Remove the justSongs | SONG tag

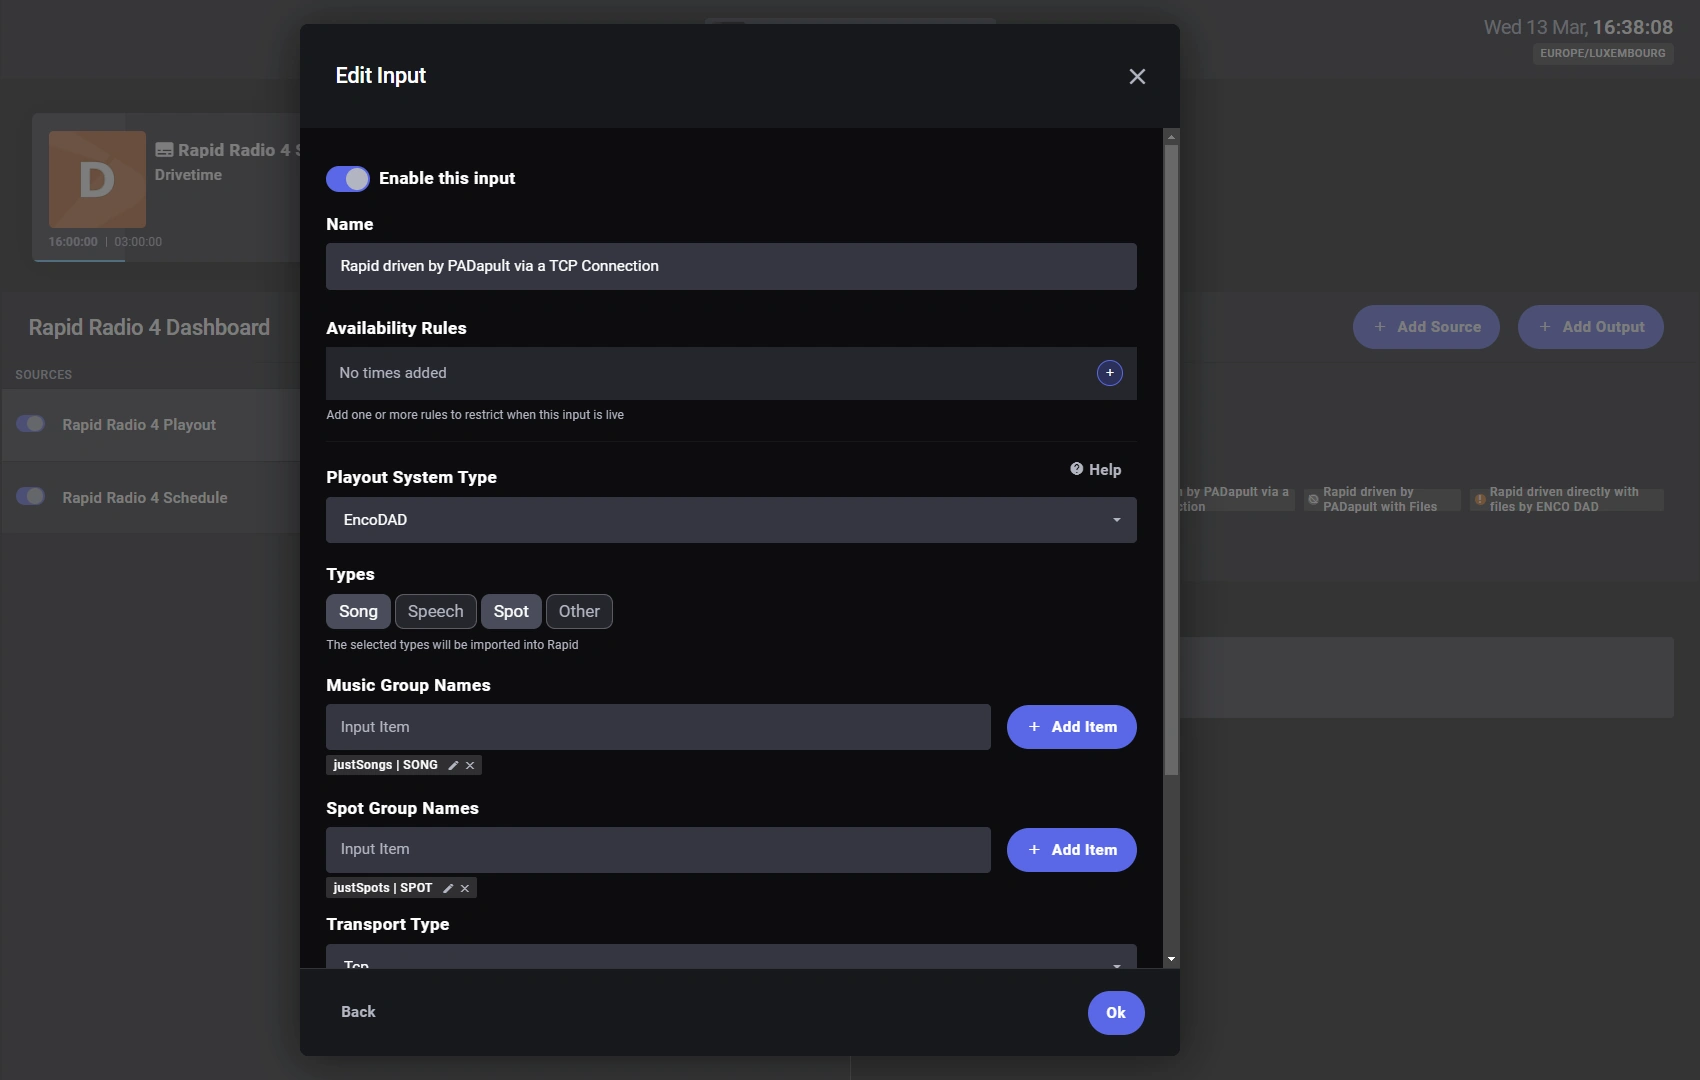[x=470, y=765]
